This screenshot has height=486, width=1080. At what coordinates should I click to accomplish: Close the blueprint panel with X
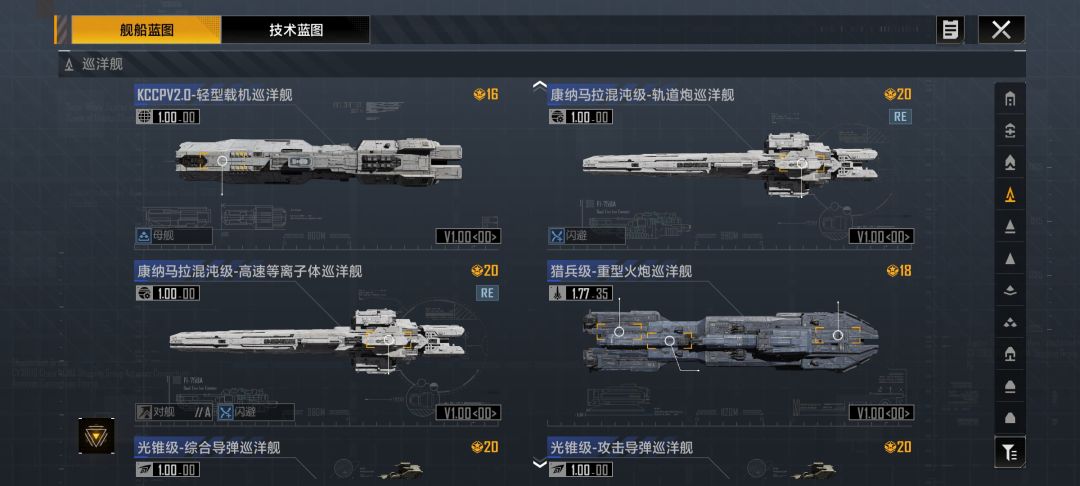(x=1001, y=30)
